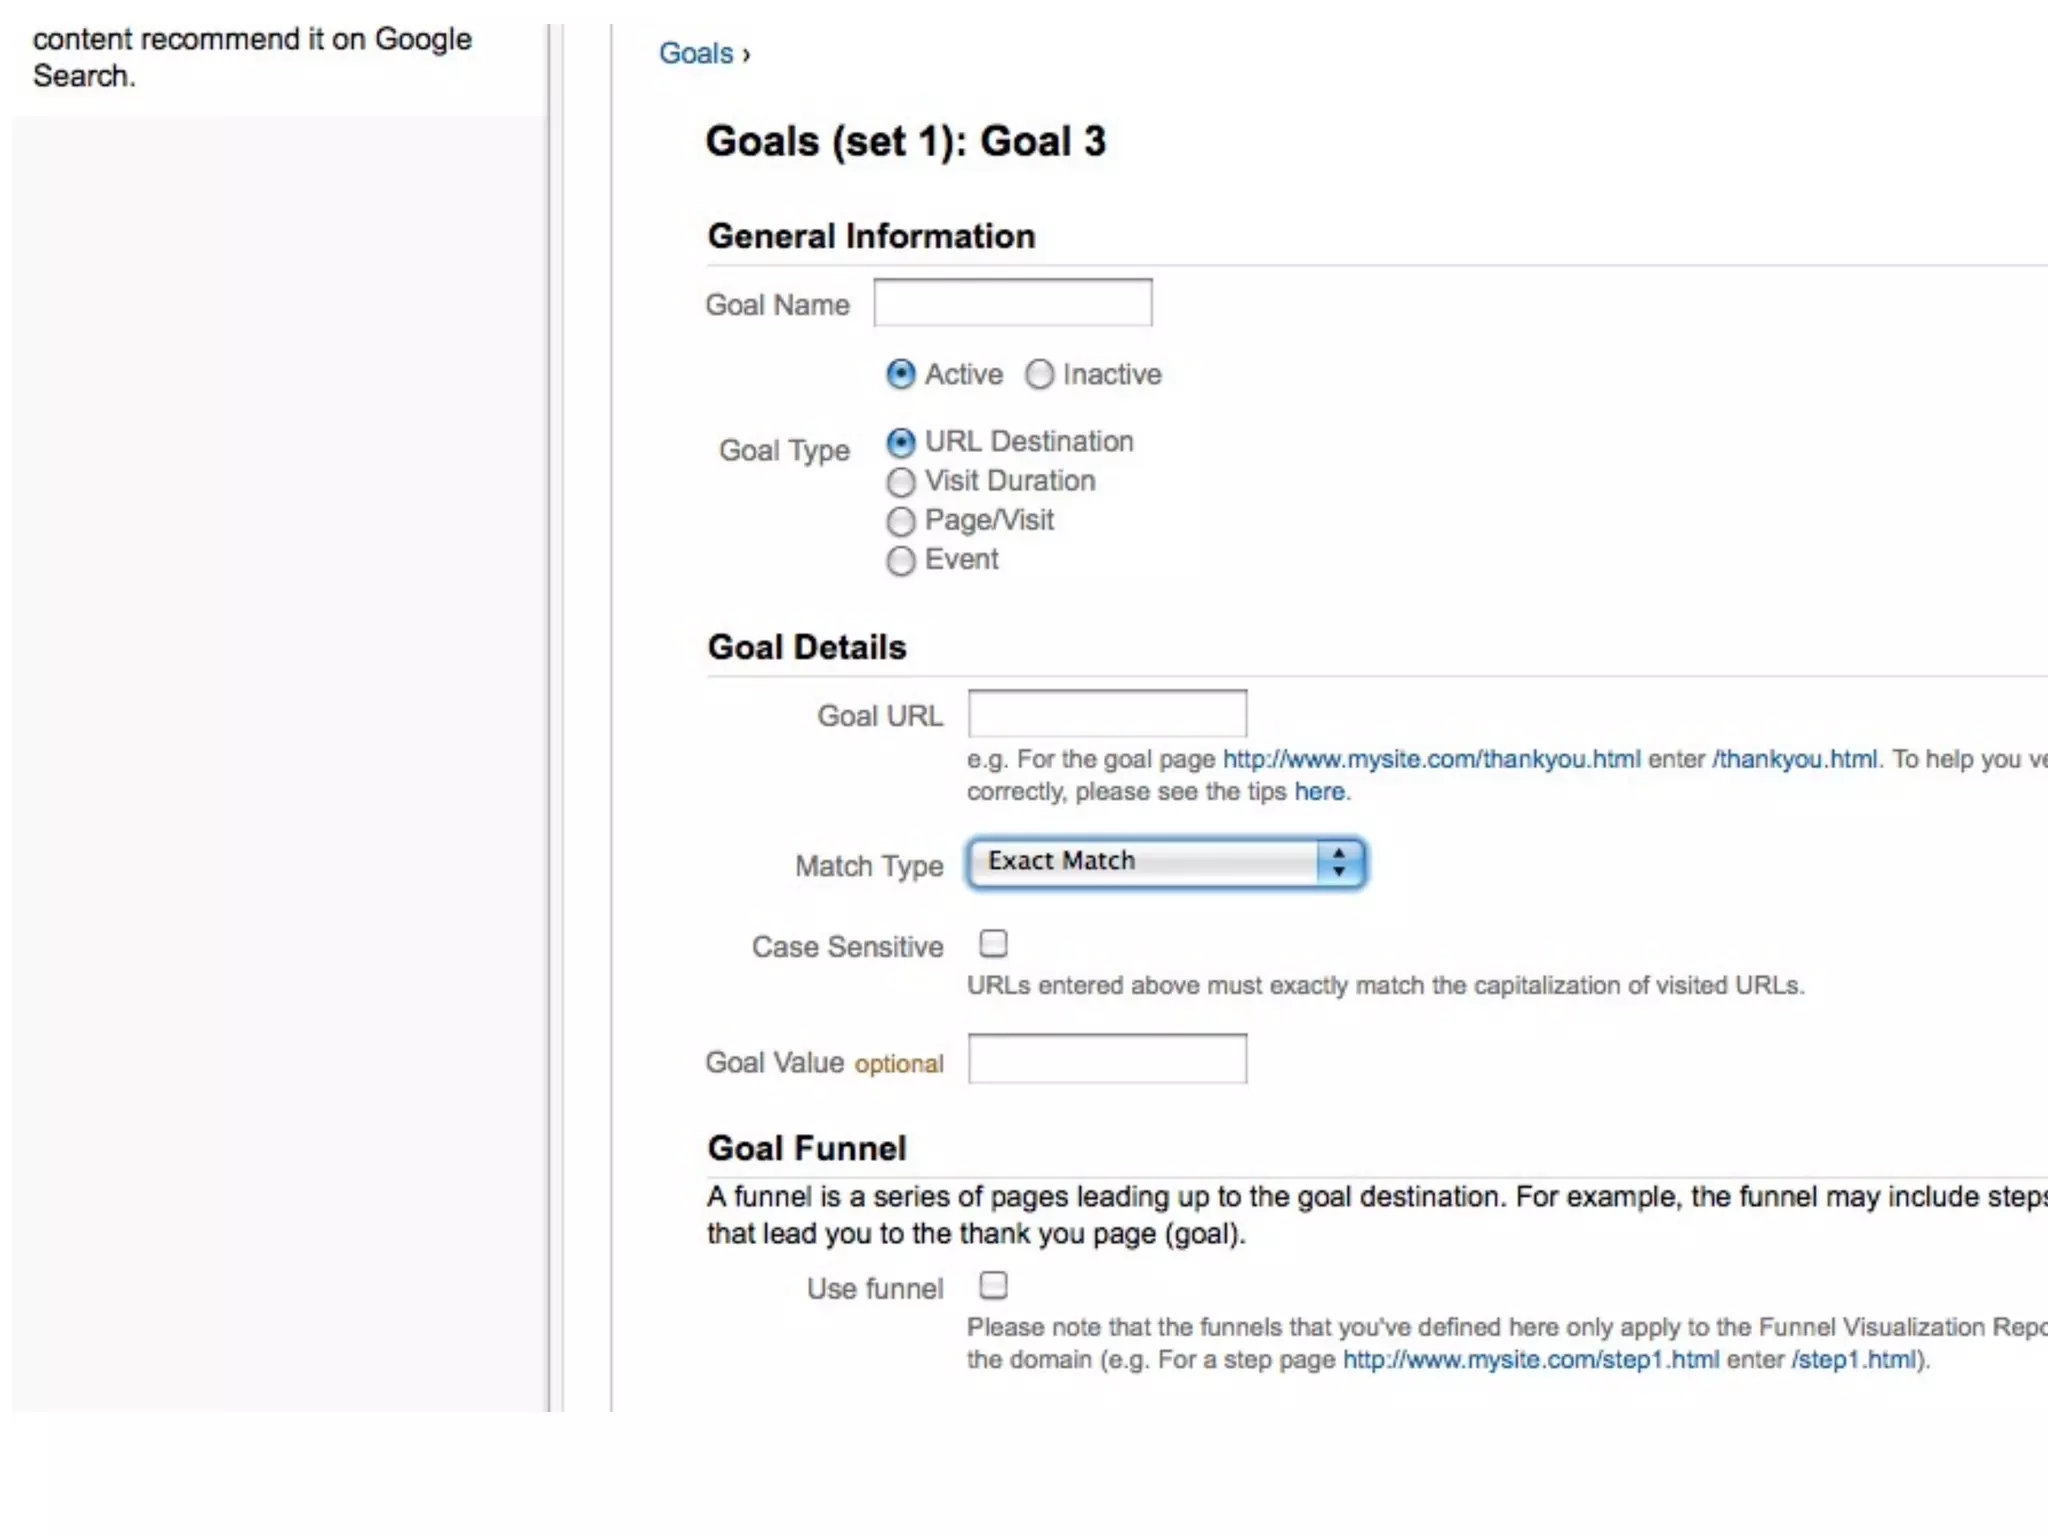2048x1536 pixels.
Task: Choose Visit Duration goal type
Action: click(900, 482)
